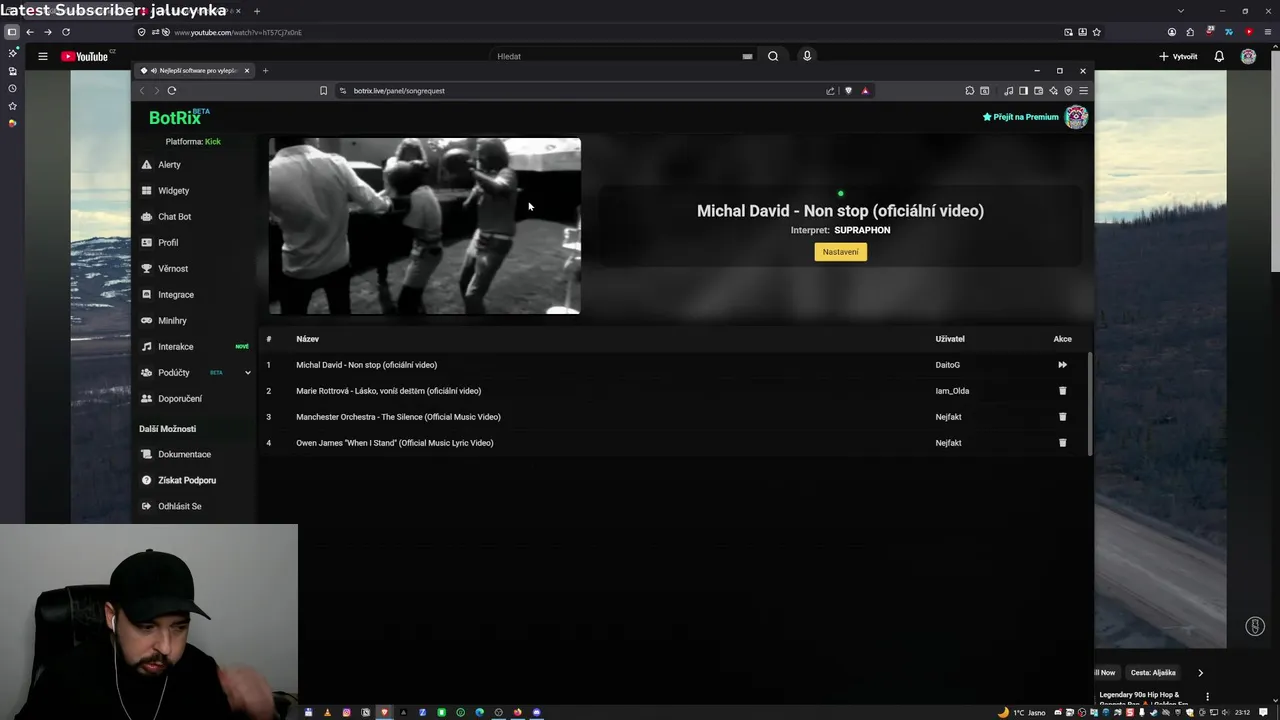
Task: Click the botrix.live address bar
Action: click(580, 91)
